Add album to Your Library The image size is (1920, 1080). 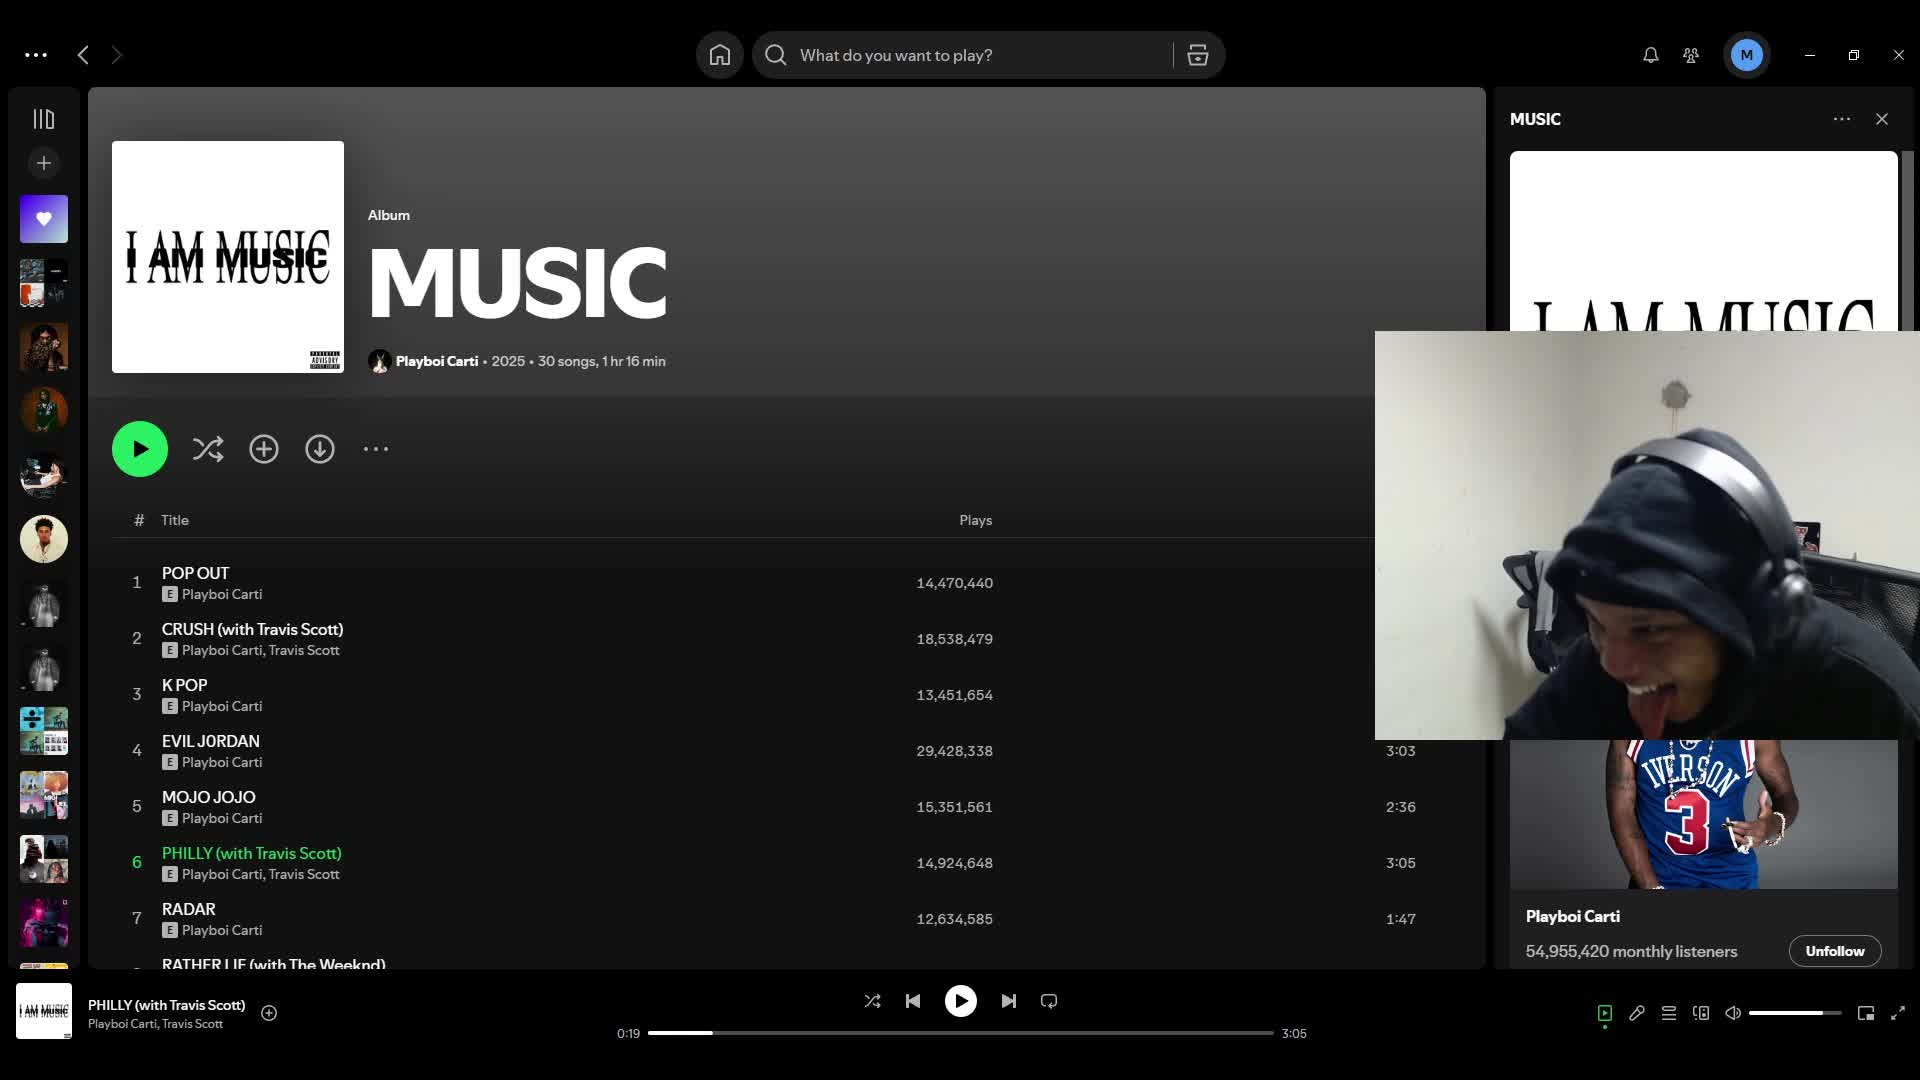tap(264, 449)
